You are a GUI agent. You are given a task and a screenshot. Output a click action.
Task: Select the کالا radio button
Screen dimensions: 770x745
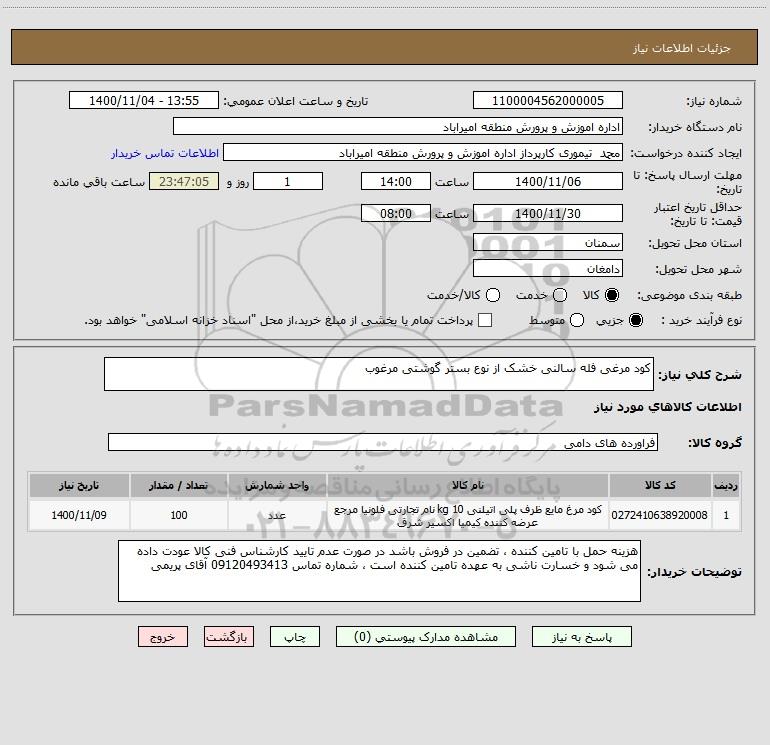tap(611, 295)
